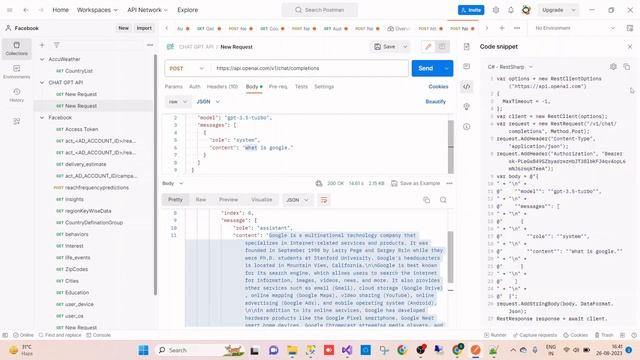Open the user avatar menu
The width and height of the screenshot is (640, 360).
[x=526, y=10]
